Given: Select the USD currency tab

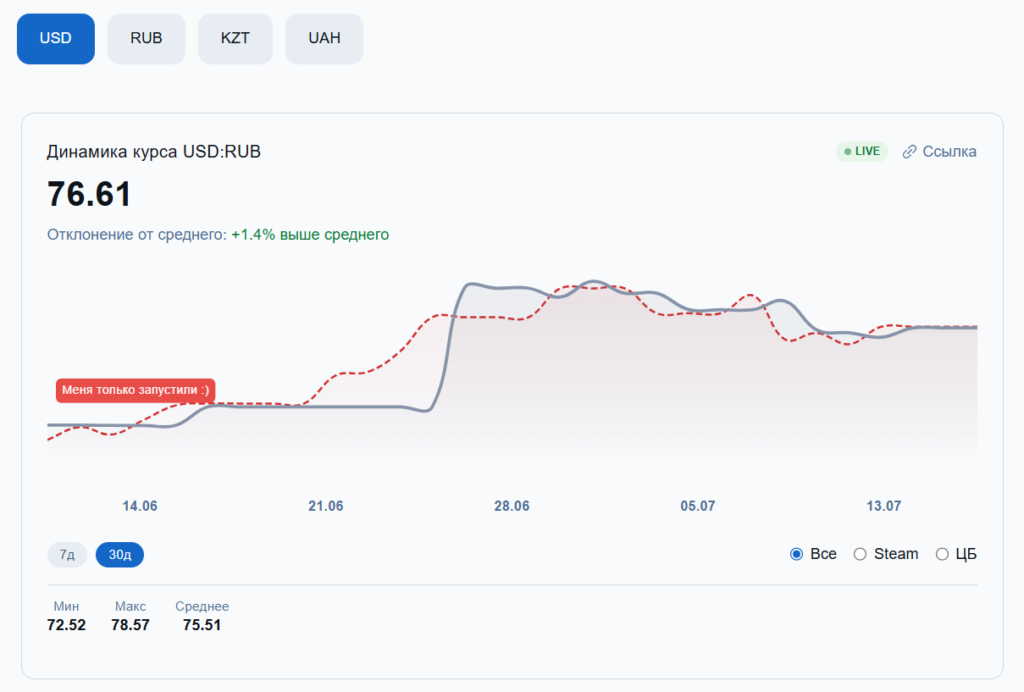Looking at the screenshot, I should coord(56,39).
